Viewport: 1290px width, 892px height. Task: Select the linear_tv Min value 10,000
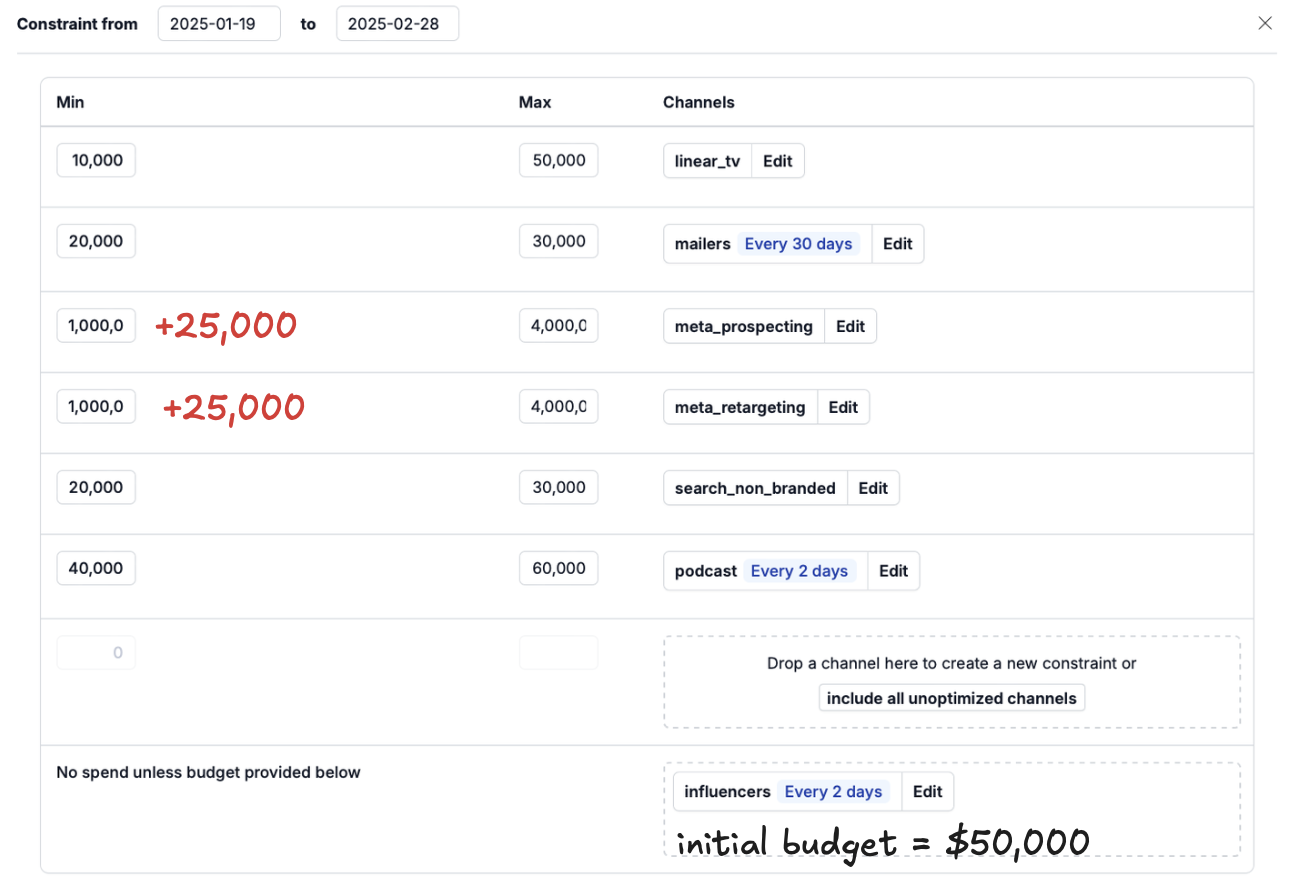tap(95, 159)
